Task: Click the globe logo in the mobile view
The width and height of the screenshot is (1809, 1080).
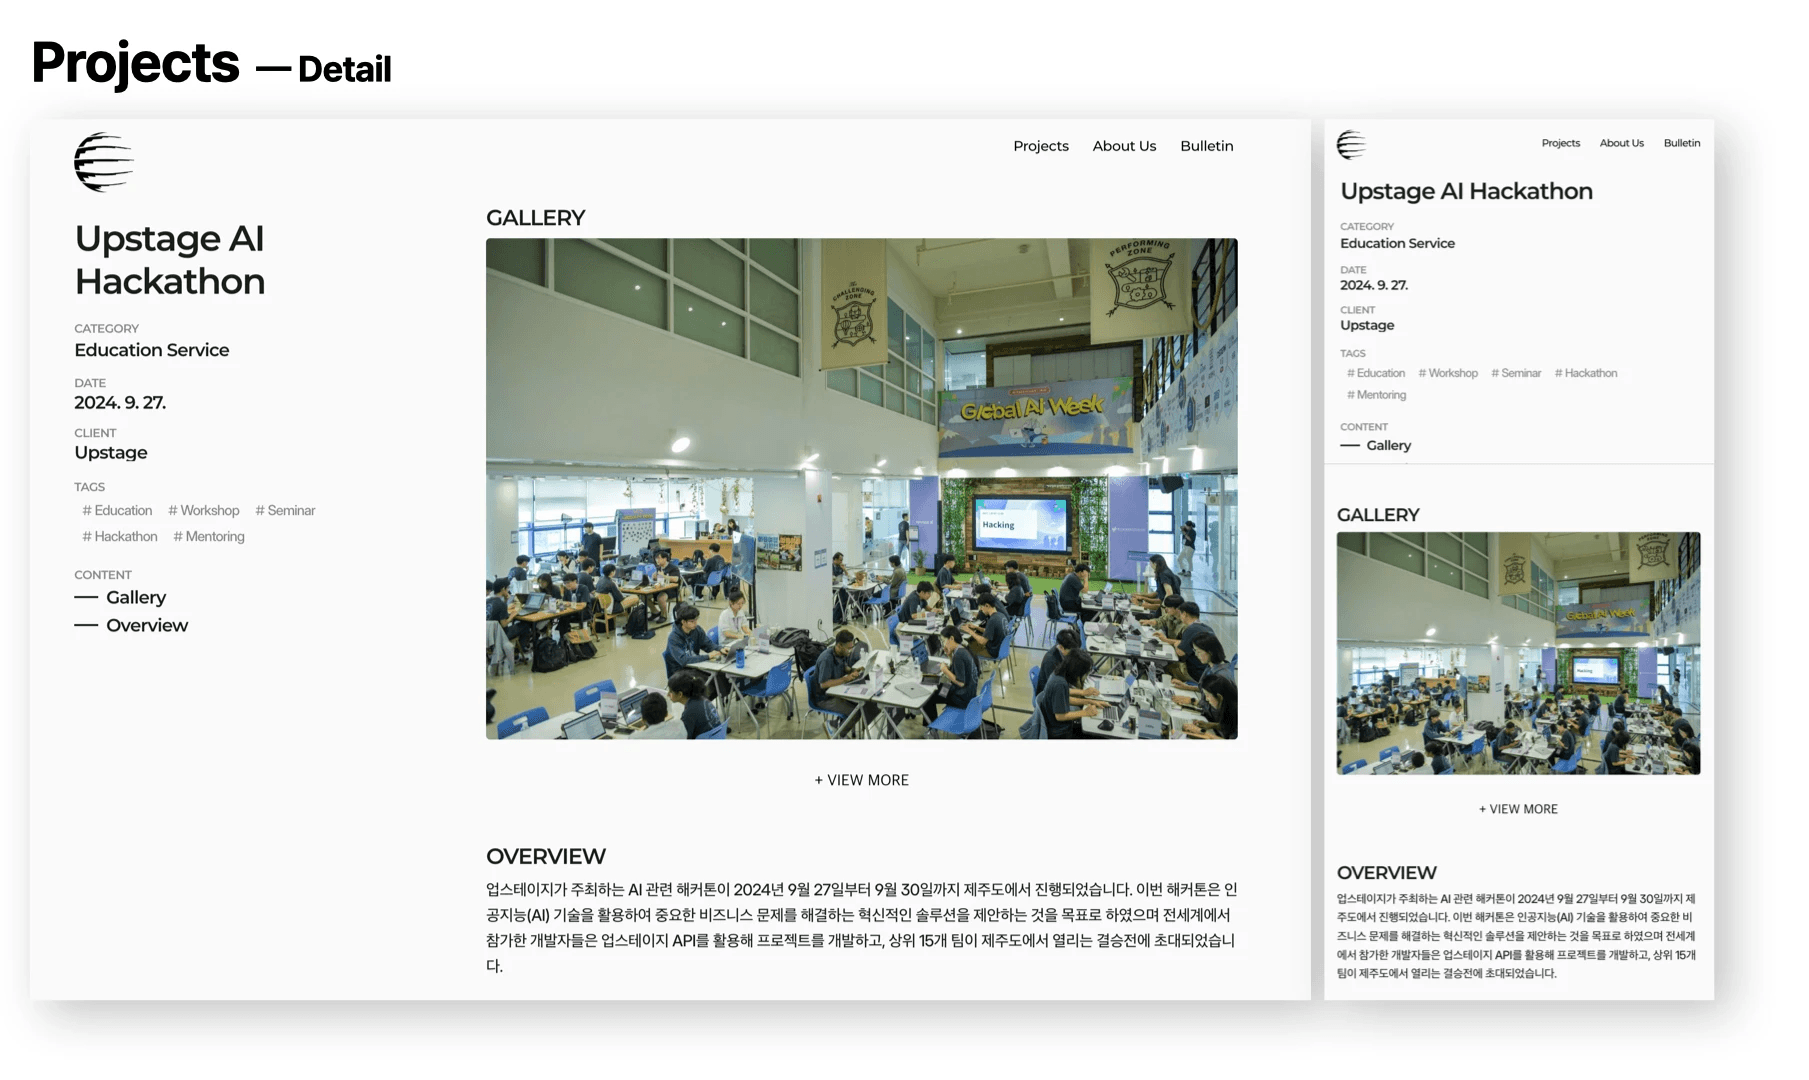Action: click(x=1351, y=145)
